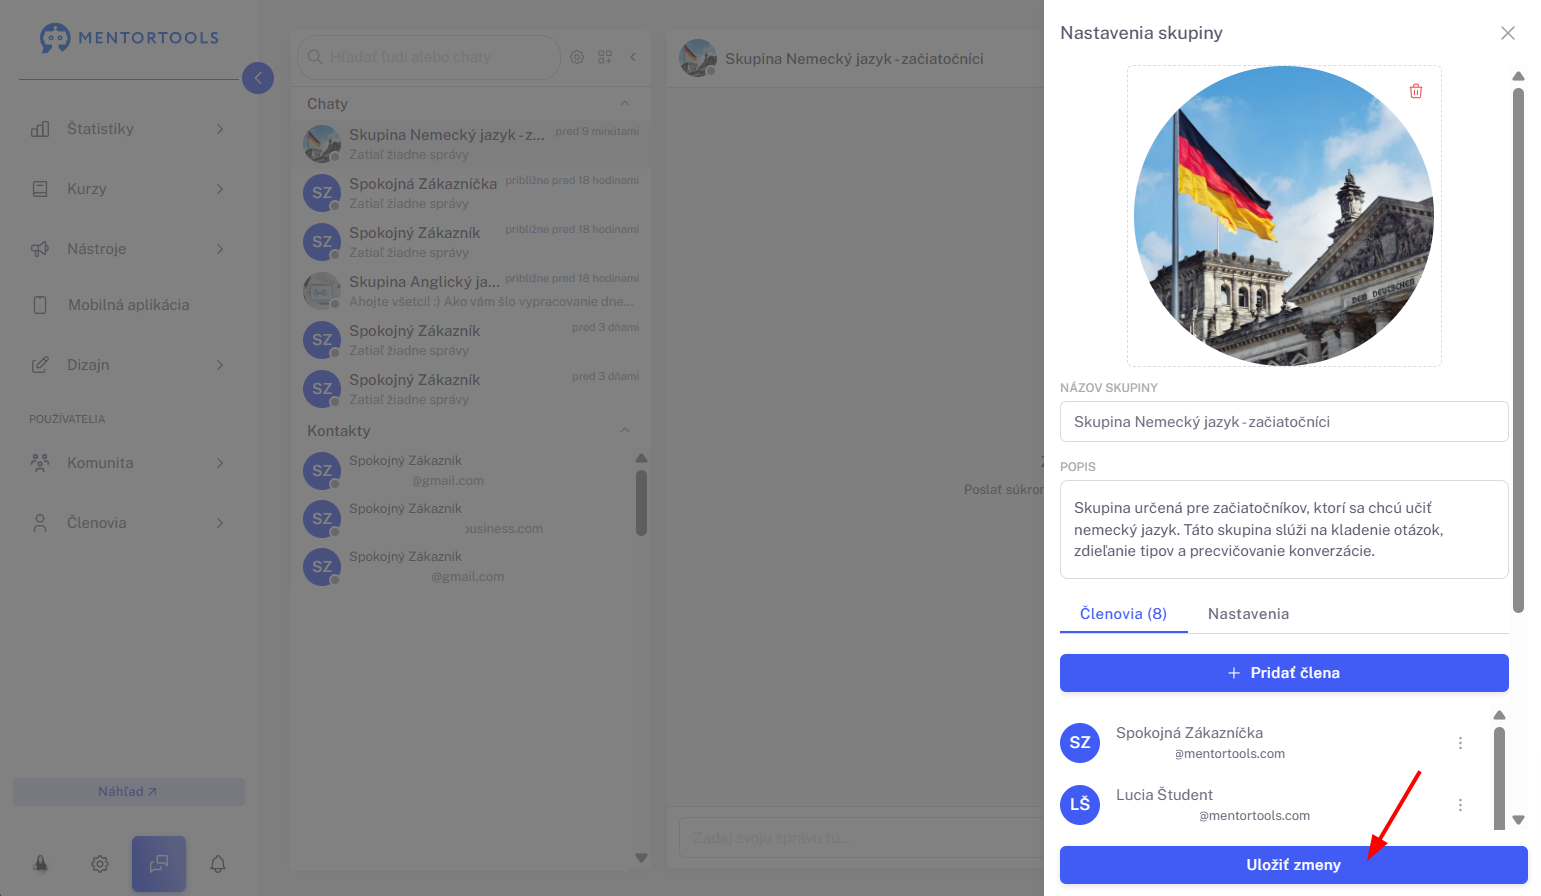
Task: Open settings gear in bottom left bar
Action: [x=100, y=864]
